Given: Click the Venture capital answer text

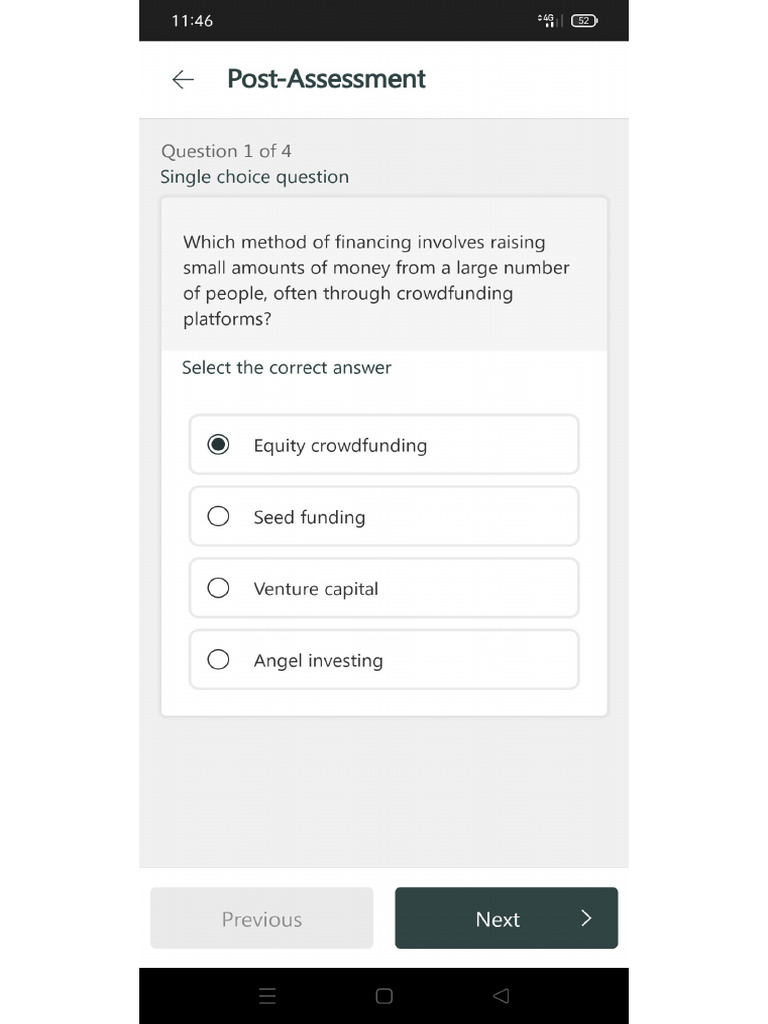Looking at the screenshot, I should click(x=316, y=589).
